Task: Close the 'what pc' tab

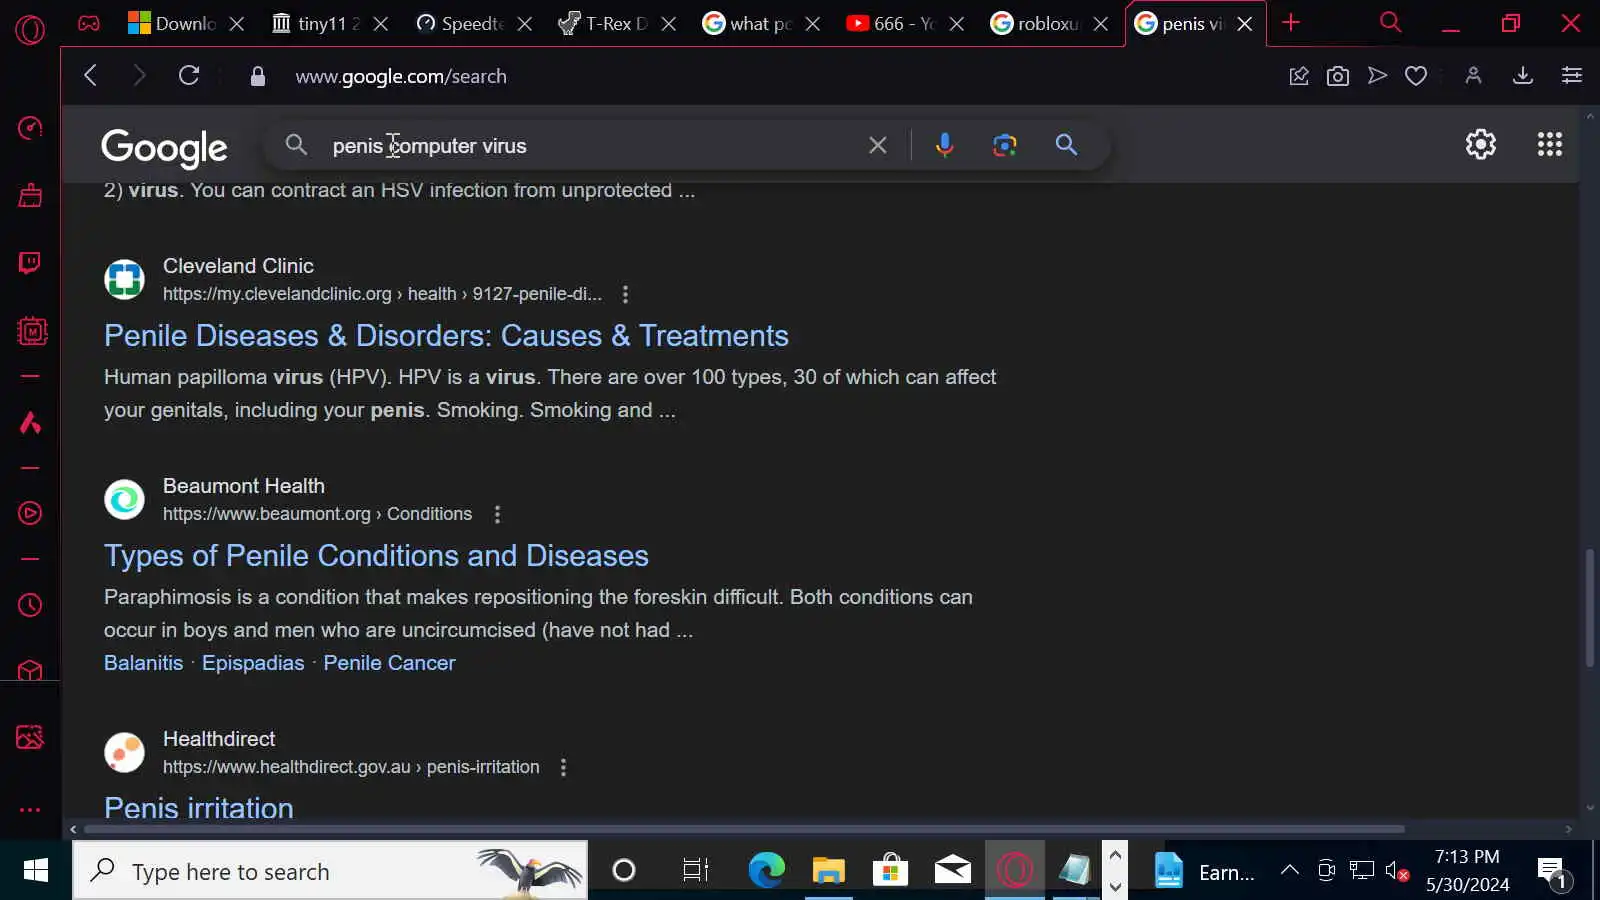Action: [x=813, y=24]
